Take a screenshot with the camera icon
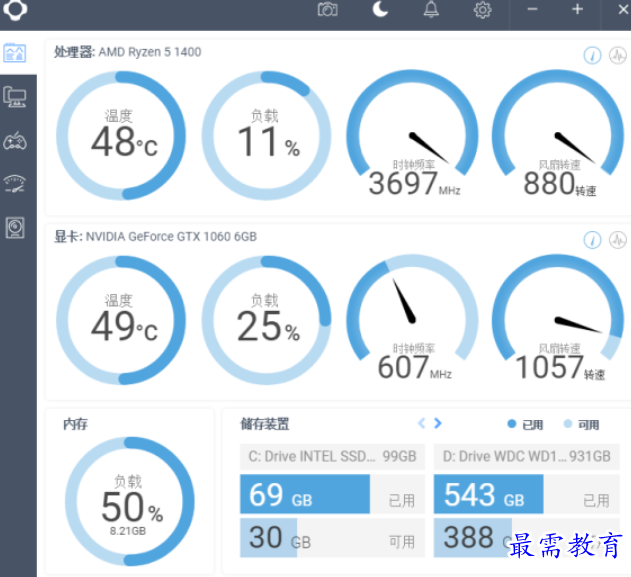 [328, 9]
